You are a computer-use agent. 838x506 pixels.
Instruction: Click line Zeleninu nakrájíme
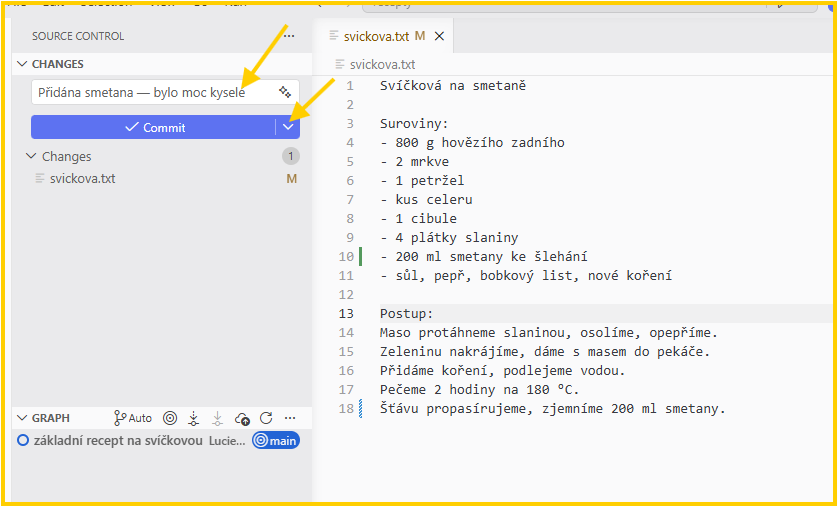point(545,352)
